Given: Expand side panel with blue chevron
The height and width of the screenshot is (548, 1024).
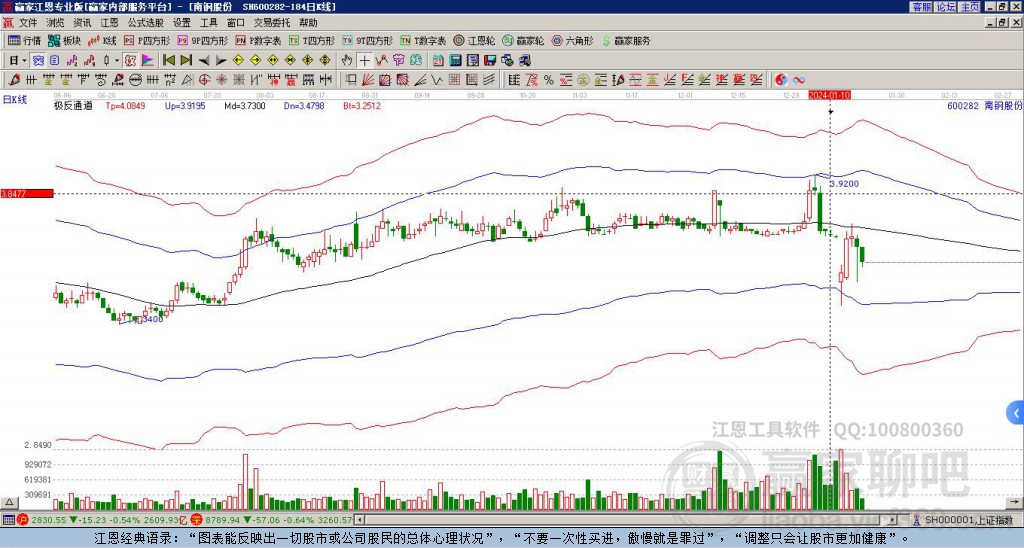Looking at the screenshot, I should 1016,413.
